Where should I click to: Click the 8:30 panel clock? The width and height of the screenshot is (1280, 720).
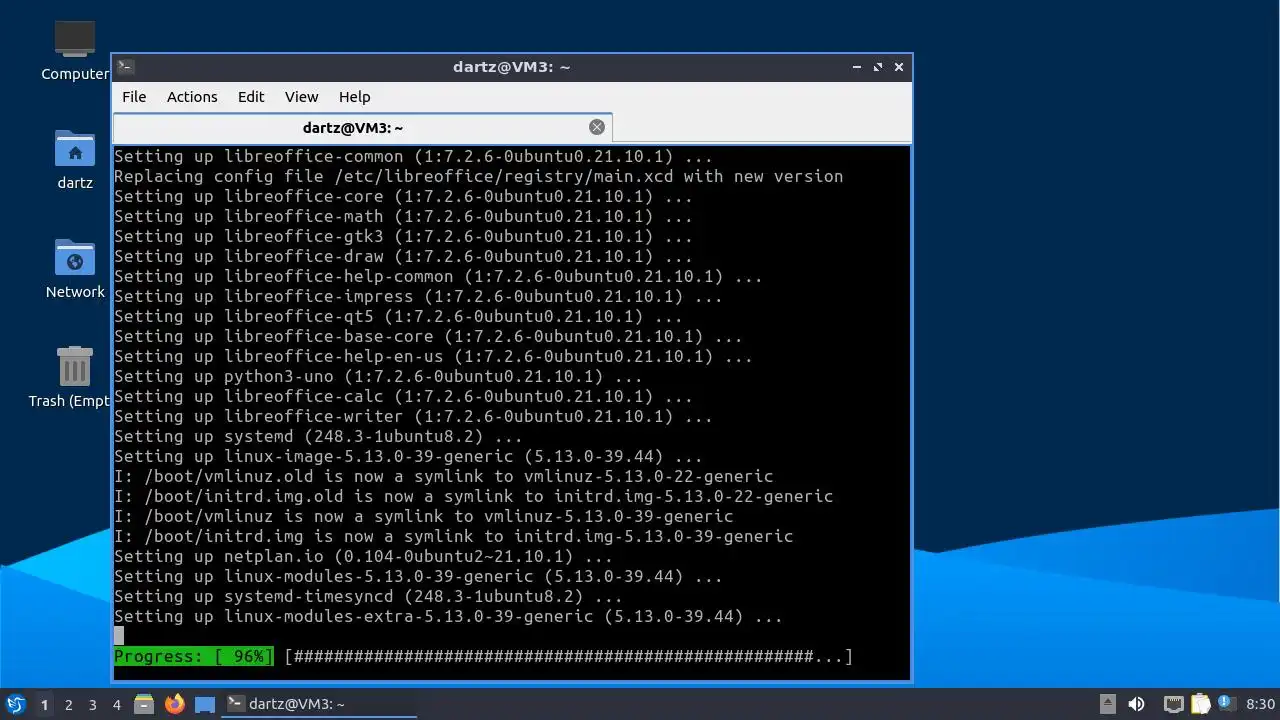point(1261,704)
